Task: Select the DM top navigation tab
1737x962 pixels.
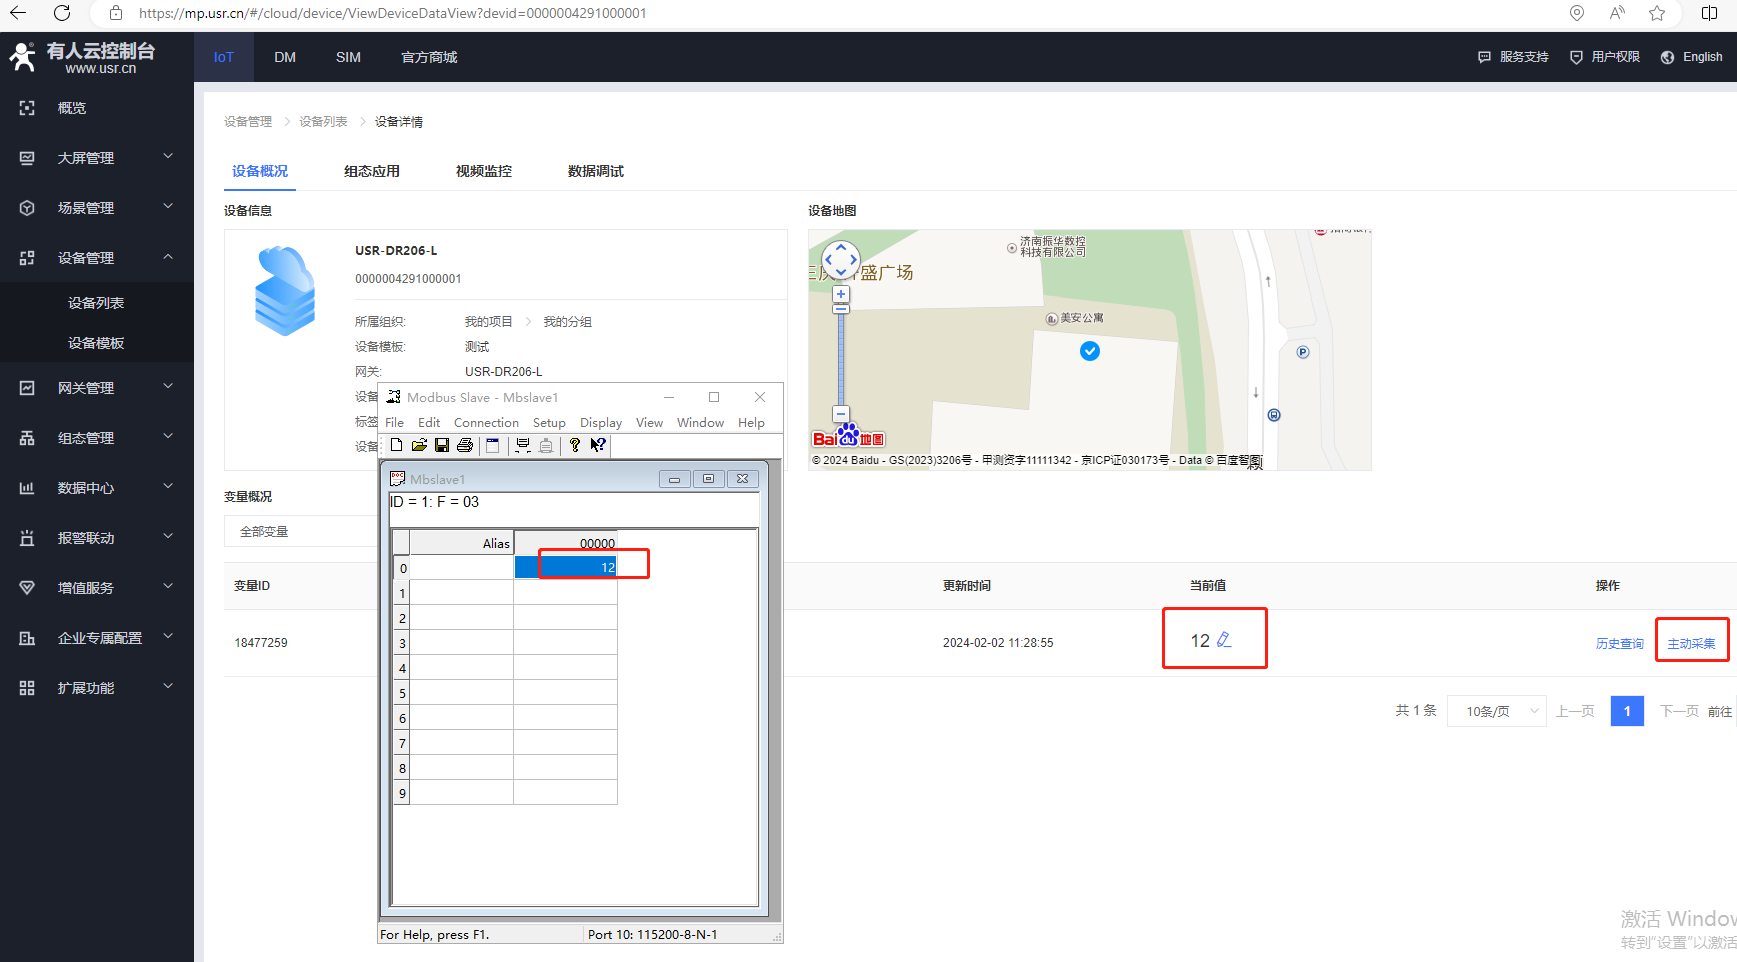Action: pyautogui.click(x=285, y=57)
